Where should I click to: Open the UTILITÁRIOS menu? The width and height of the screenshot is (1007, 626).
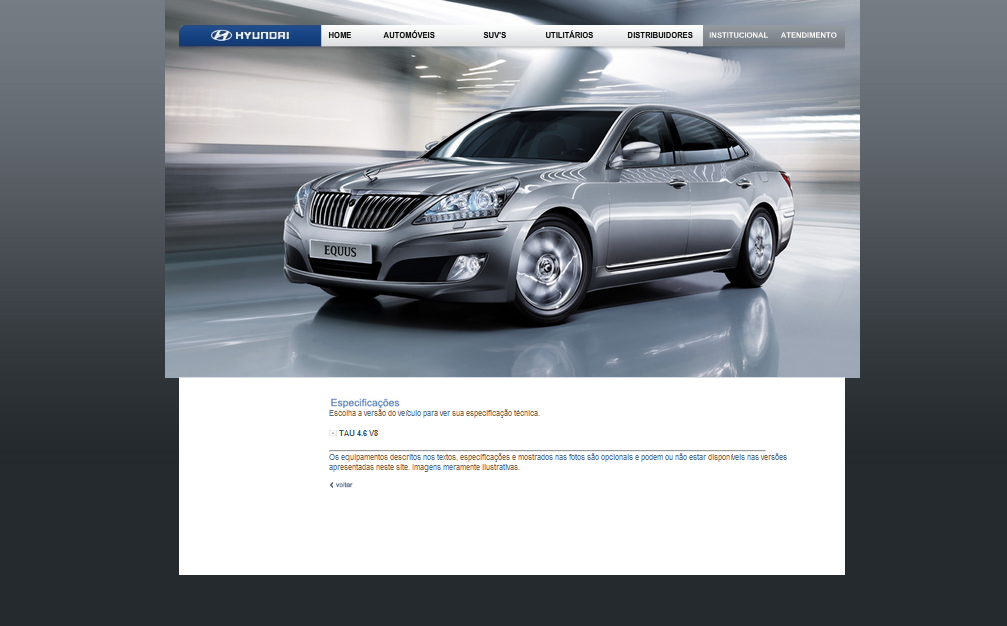tap(569, 35)
